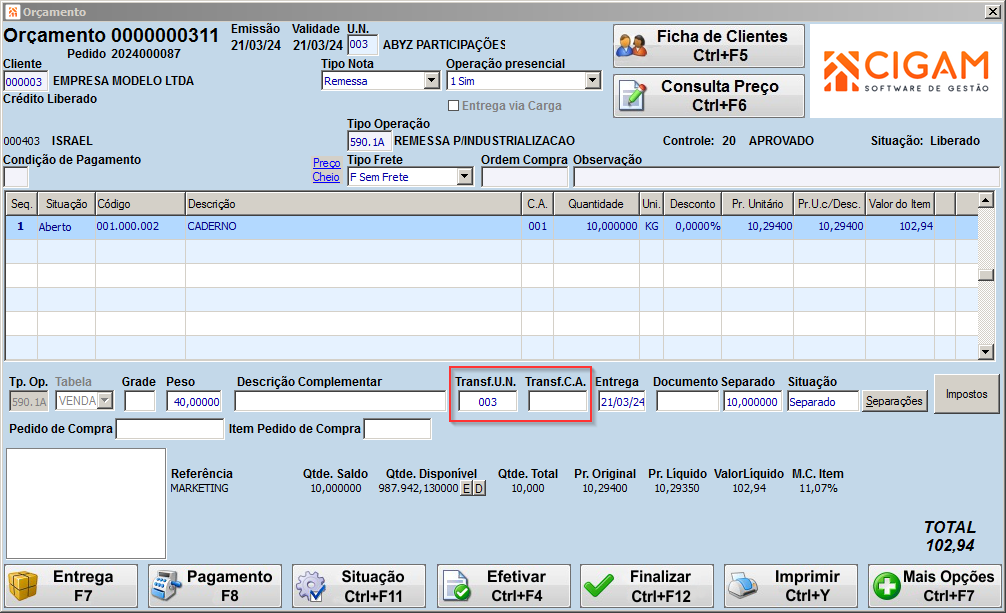
Task: Click the Impostos button
Action: tap(966, 394)
